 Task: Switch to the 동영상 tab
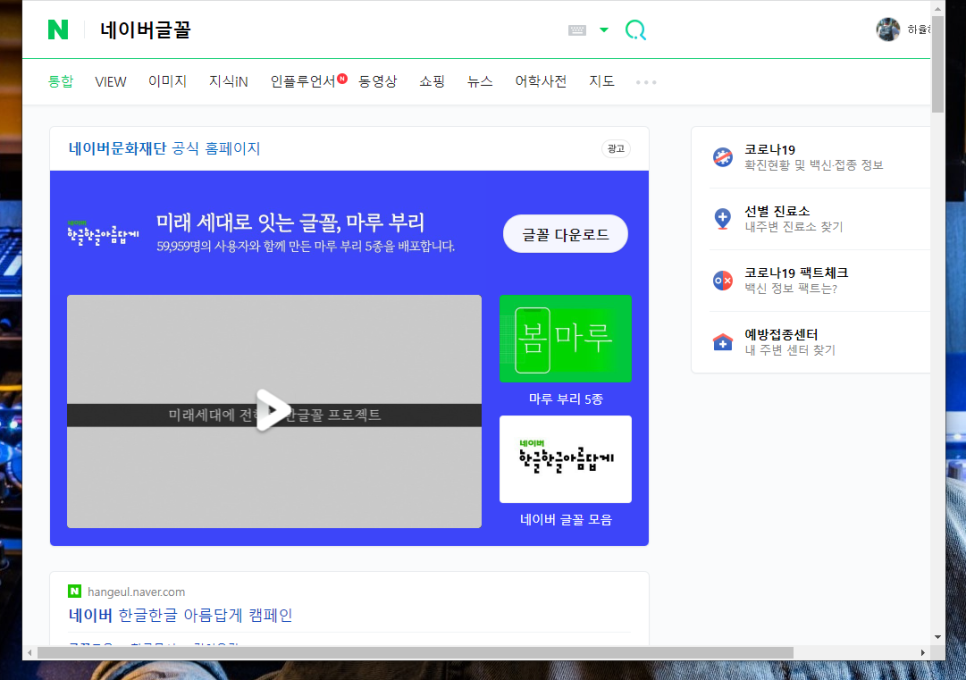coord(378,81)
